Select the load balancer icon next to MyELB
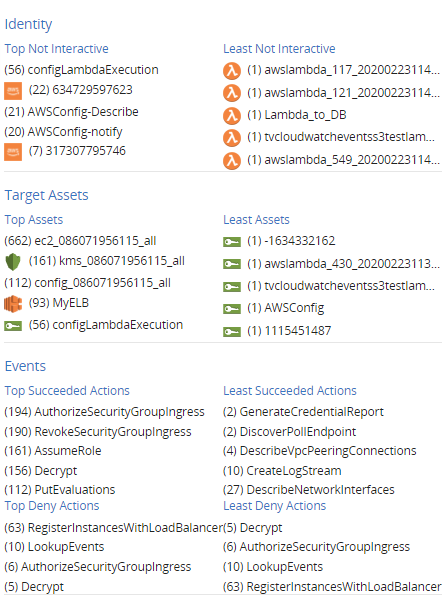The width and height of the screenshot is (444, 601). point(13,304)
